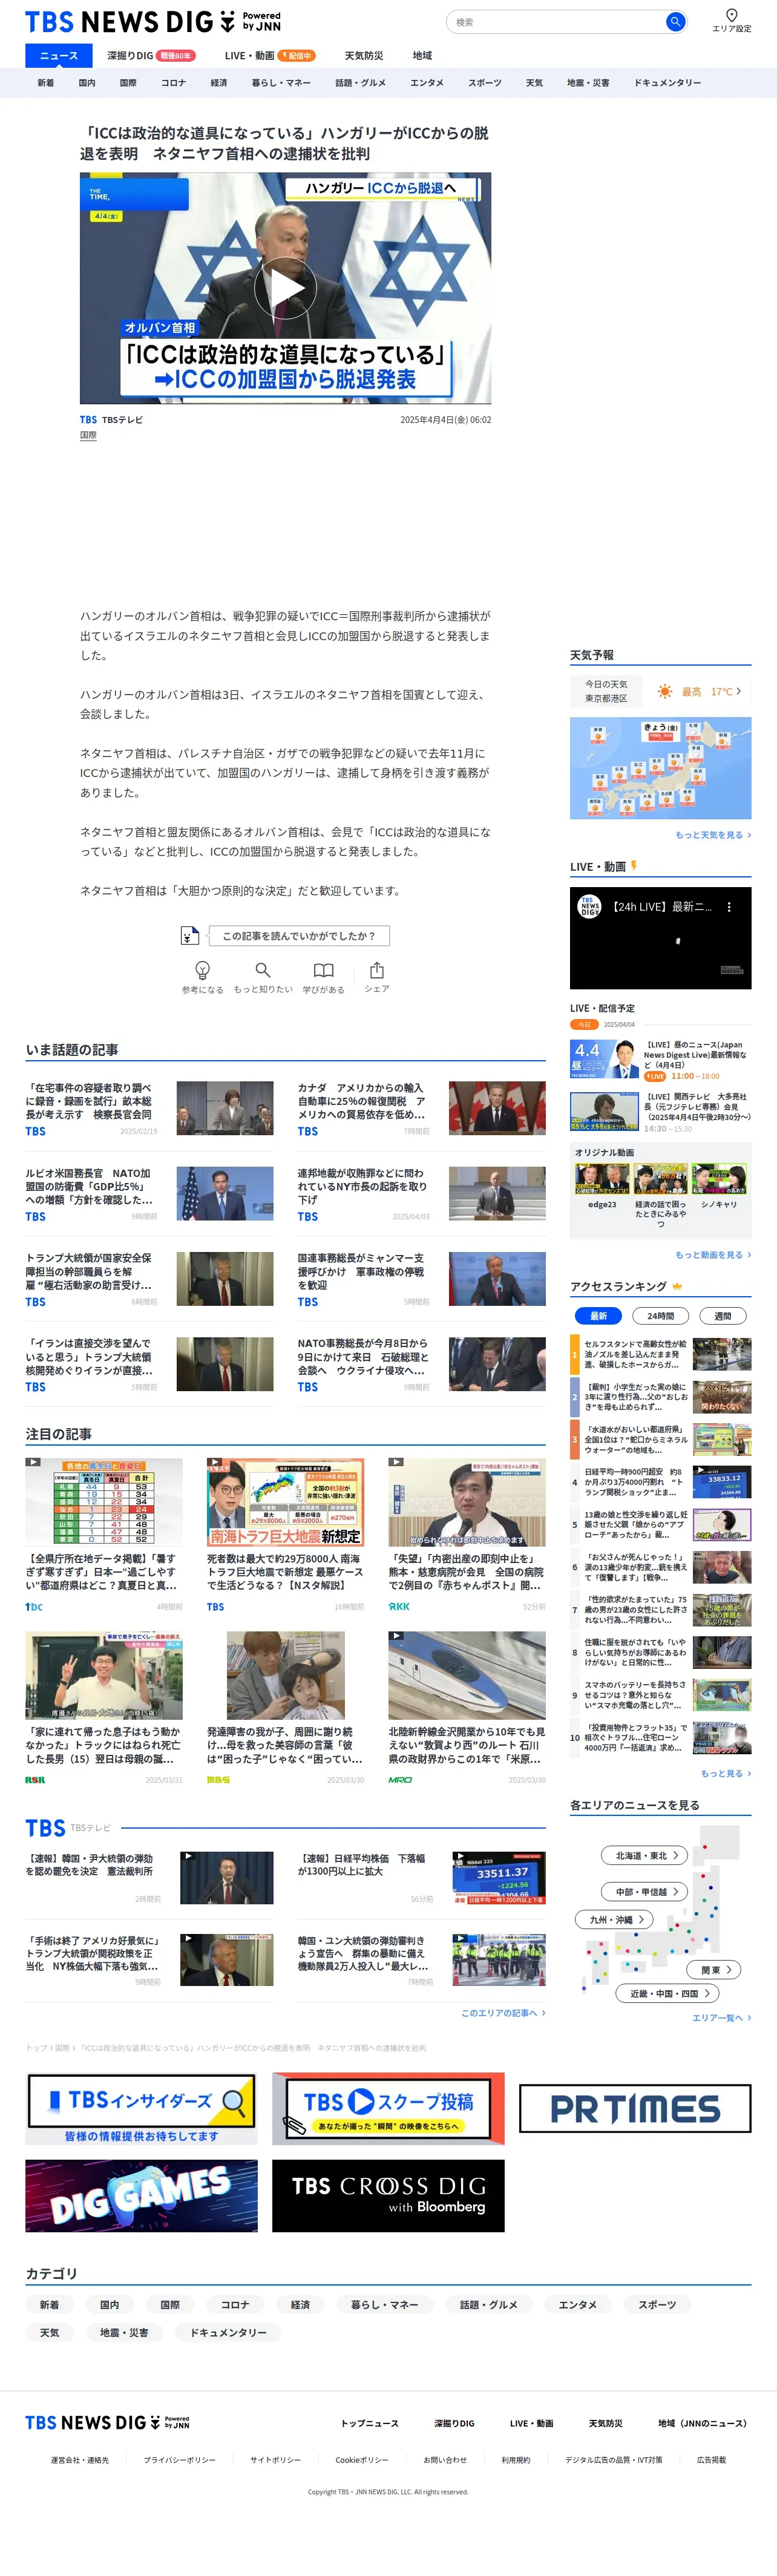Open the TBSスクープ投稿 banner
Viewport: 777px width, 2576px height.
[x=388, y=2108]
